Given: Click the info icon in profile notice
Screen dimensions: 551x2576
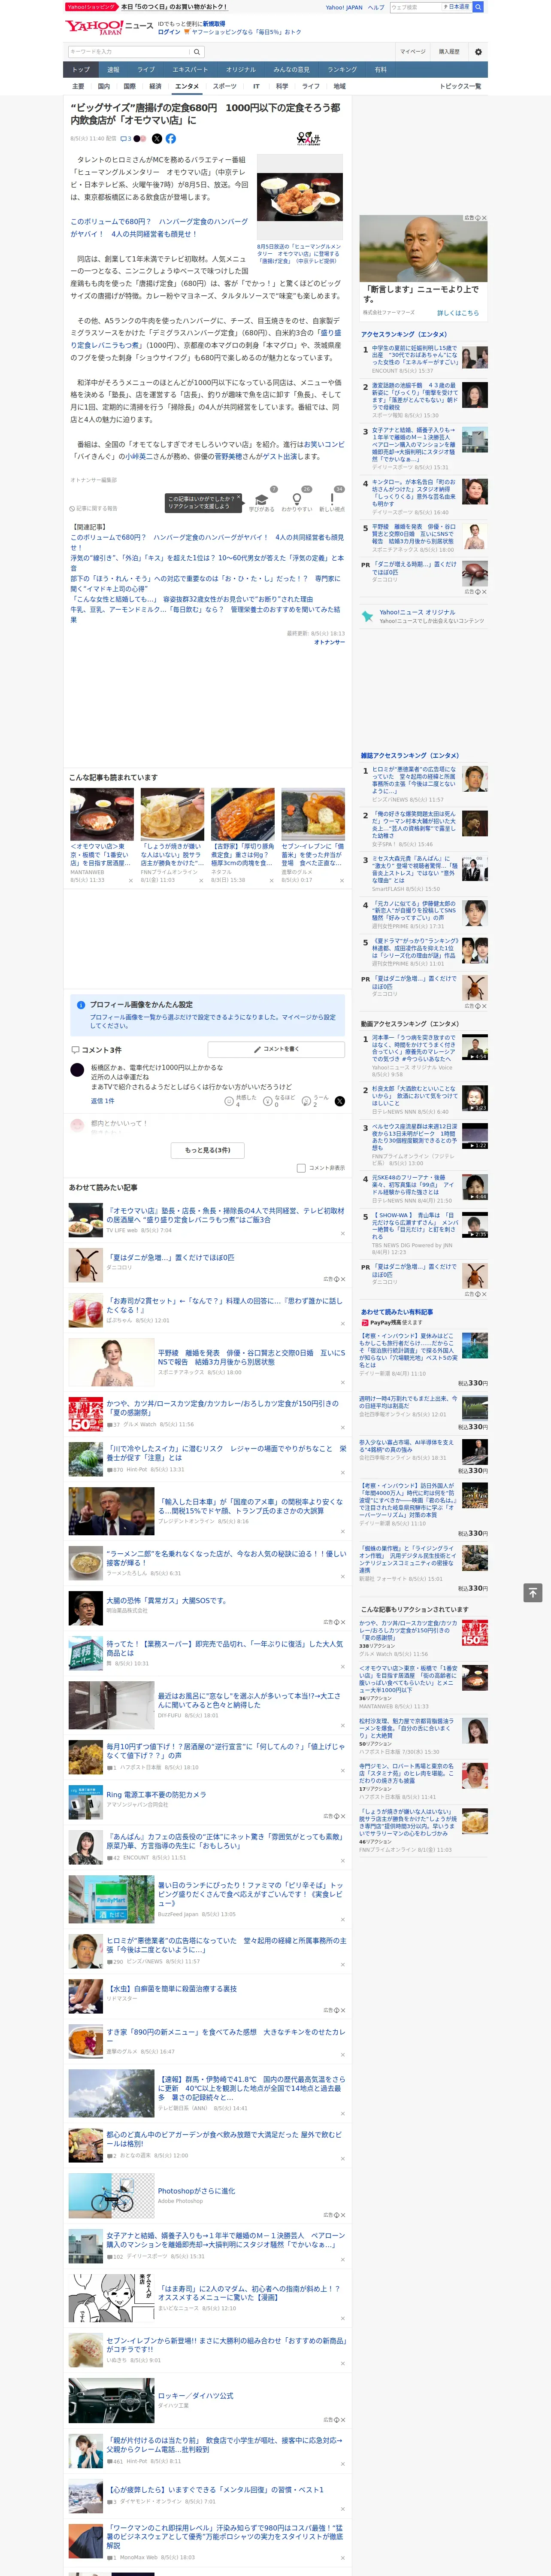Looking at the screenshot, I should click(81, 1004).
